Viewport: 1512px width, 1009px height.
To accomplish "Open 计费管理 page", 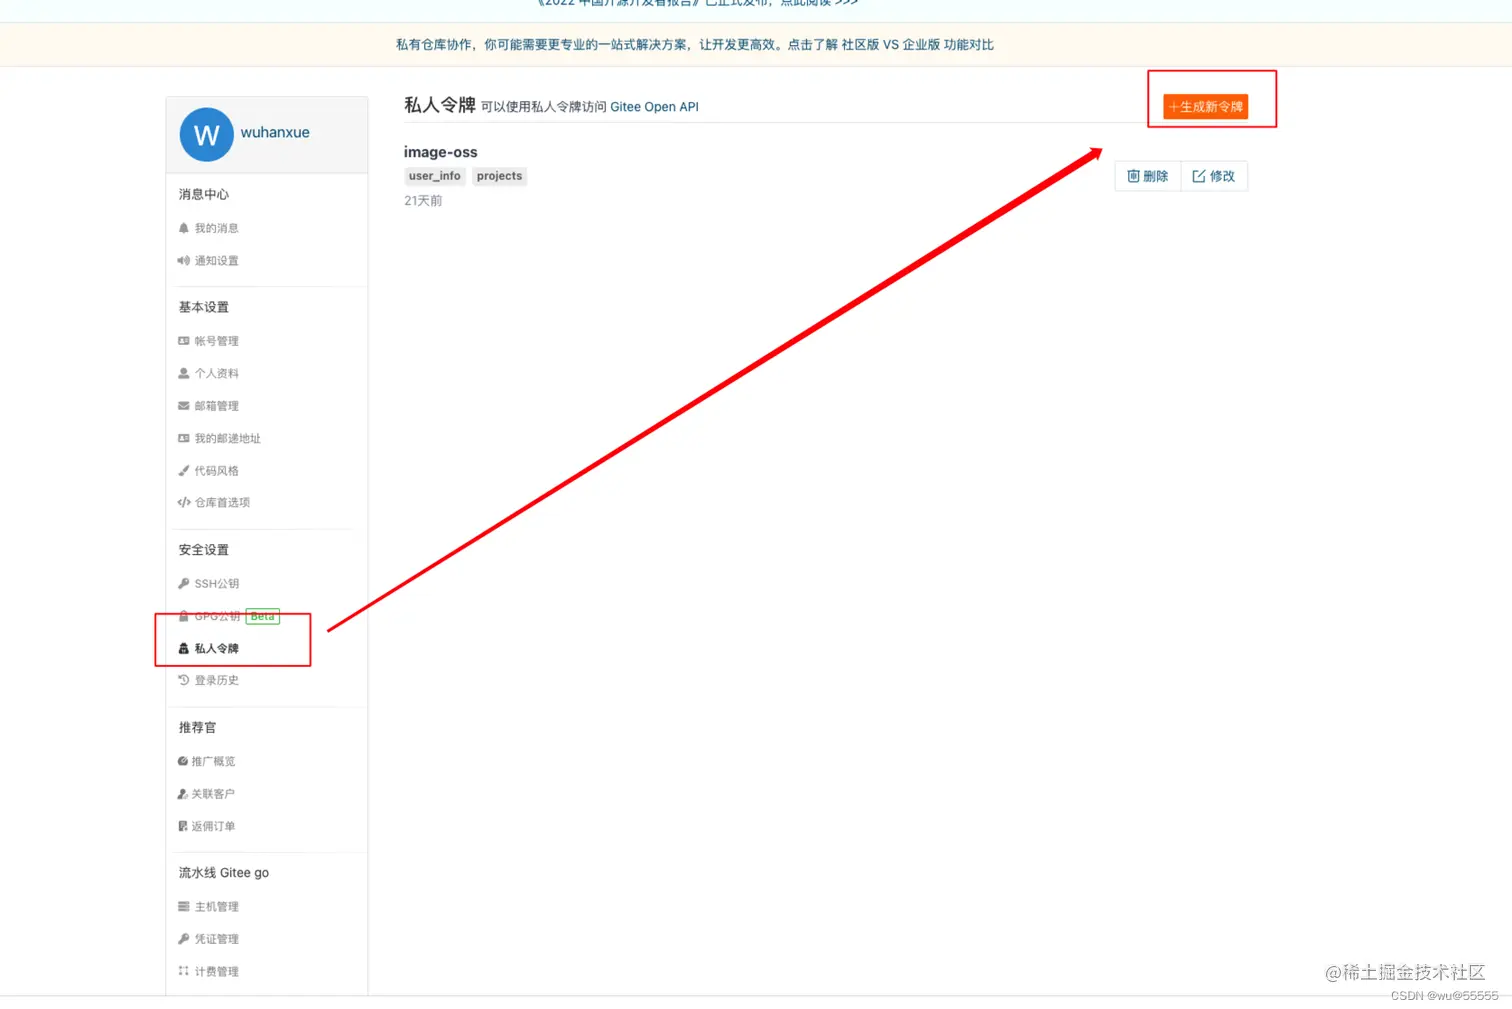I will tap(216, 971).
